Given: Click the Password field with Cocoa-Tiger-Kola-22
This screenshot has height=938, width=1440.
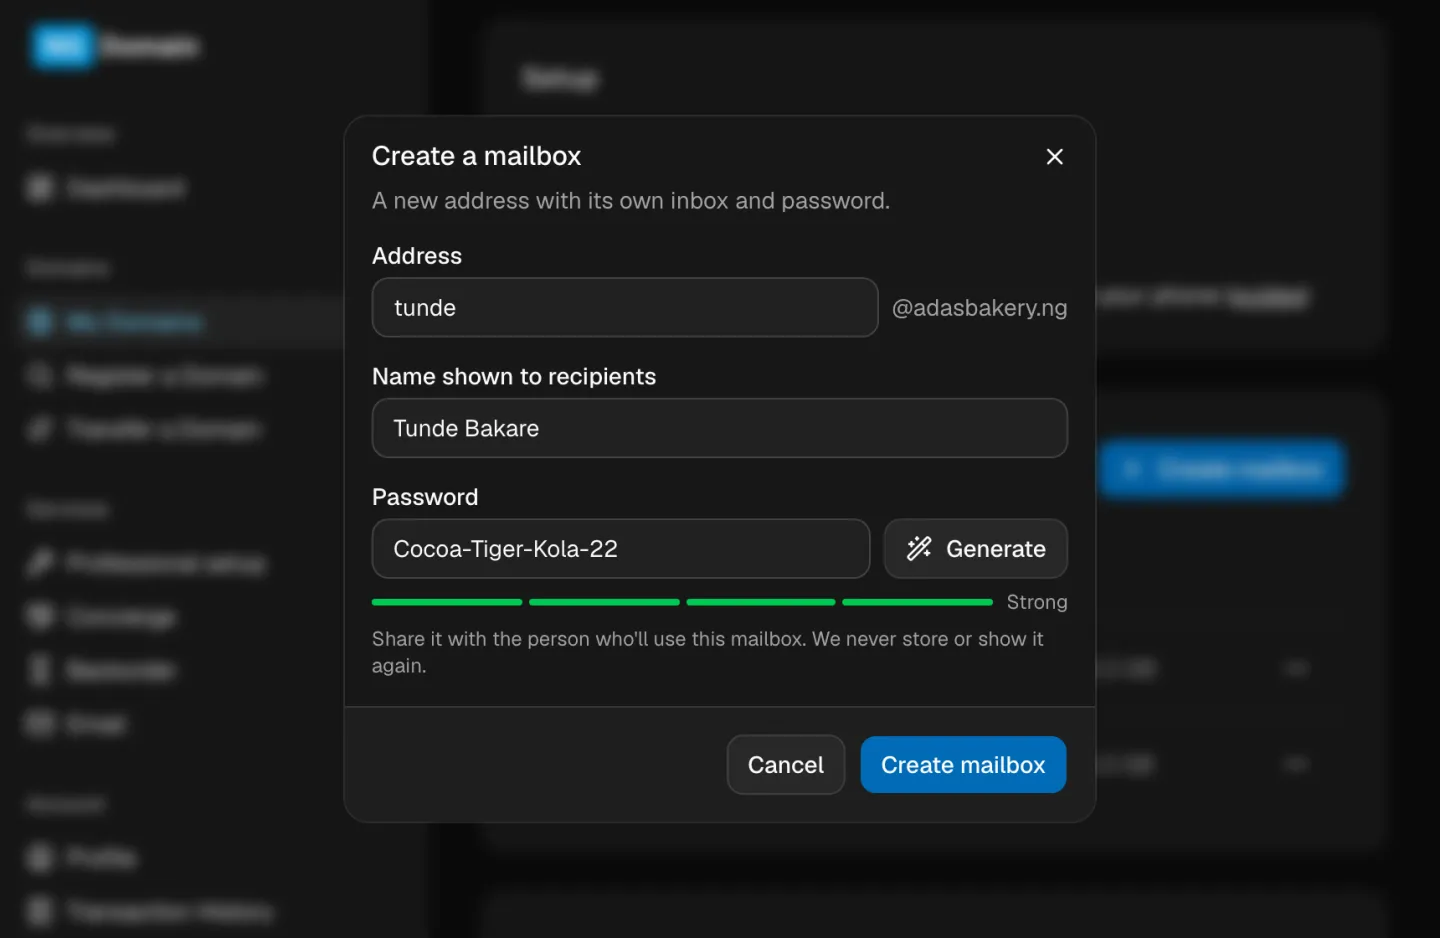Looking at the screenshot, I should click(621, 549).
